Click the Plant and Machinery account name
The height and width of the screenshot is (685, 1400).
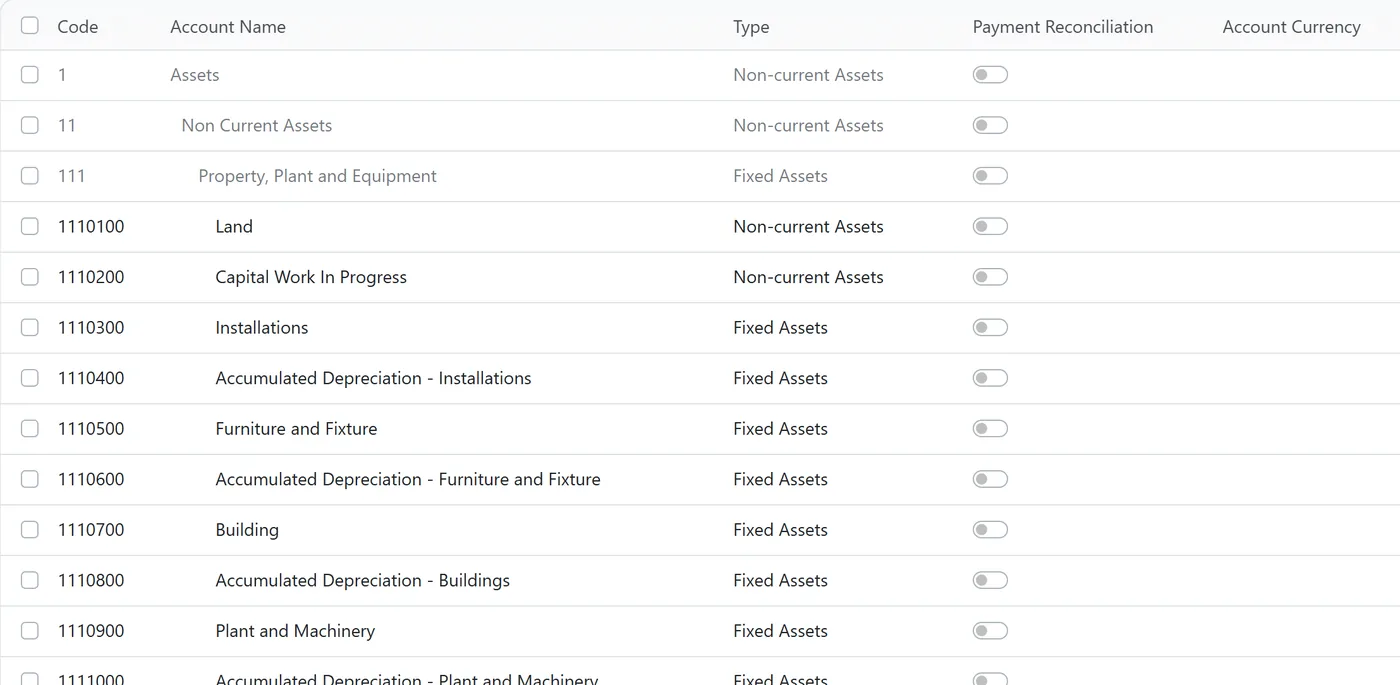[295, 630]
